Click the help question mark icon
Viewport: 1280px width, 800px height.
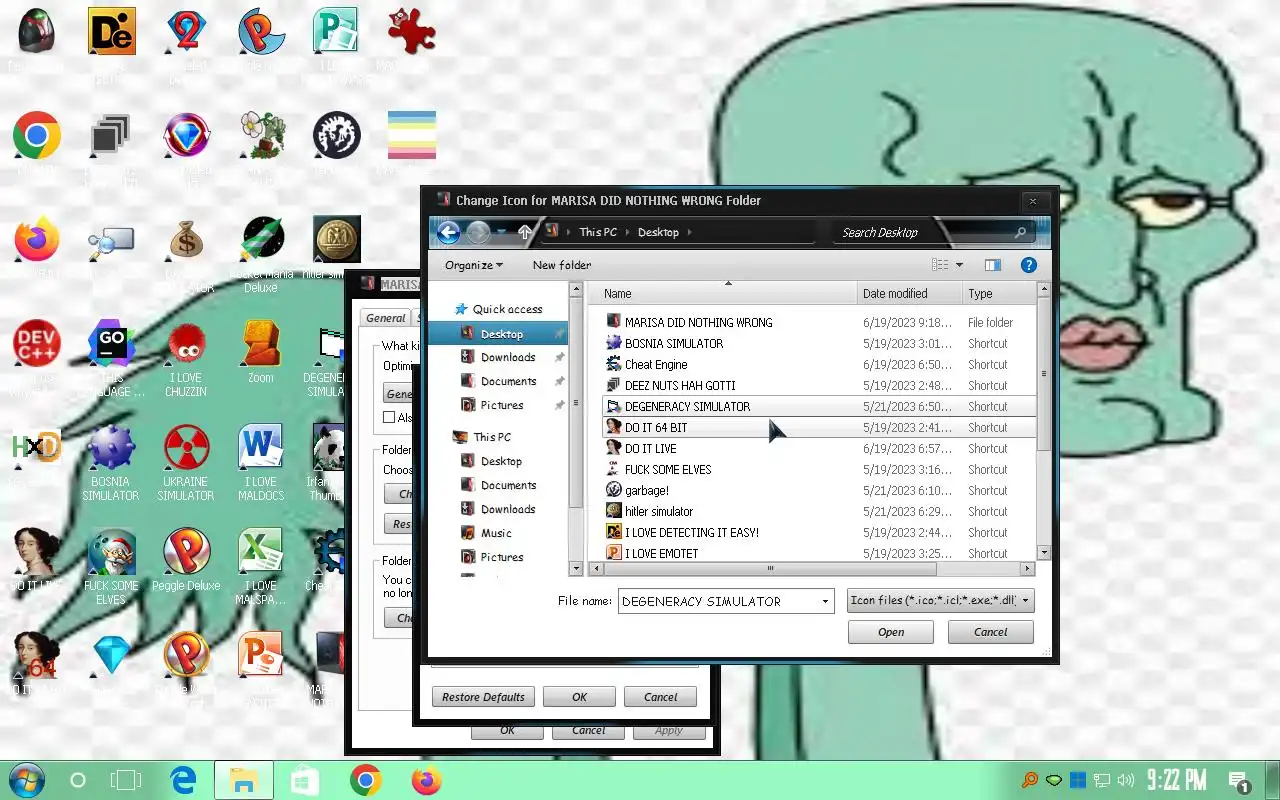pos(1028,265)
